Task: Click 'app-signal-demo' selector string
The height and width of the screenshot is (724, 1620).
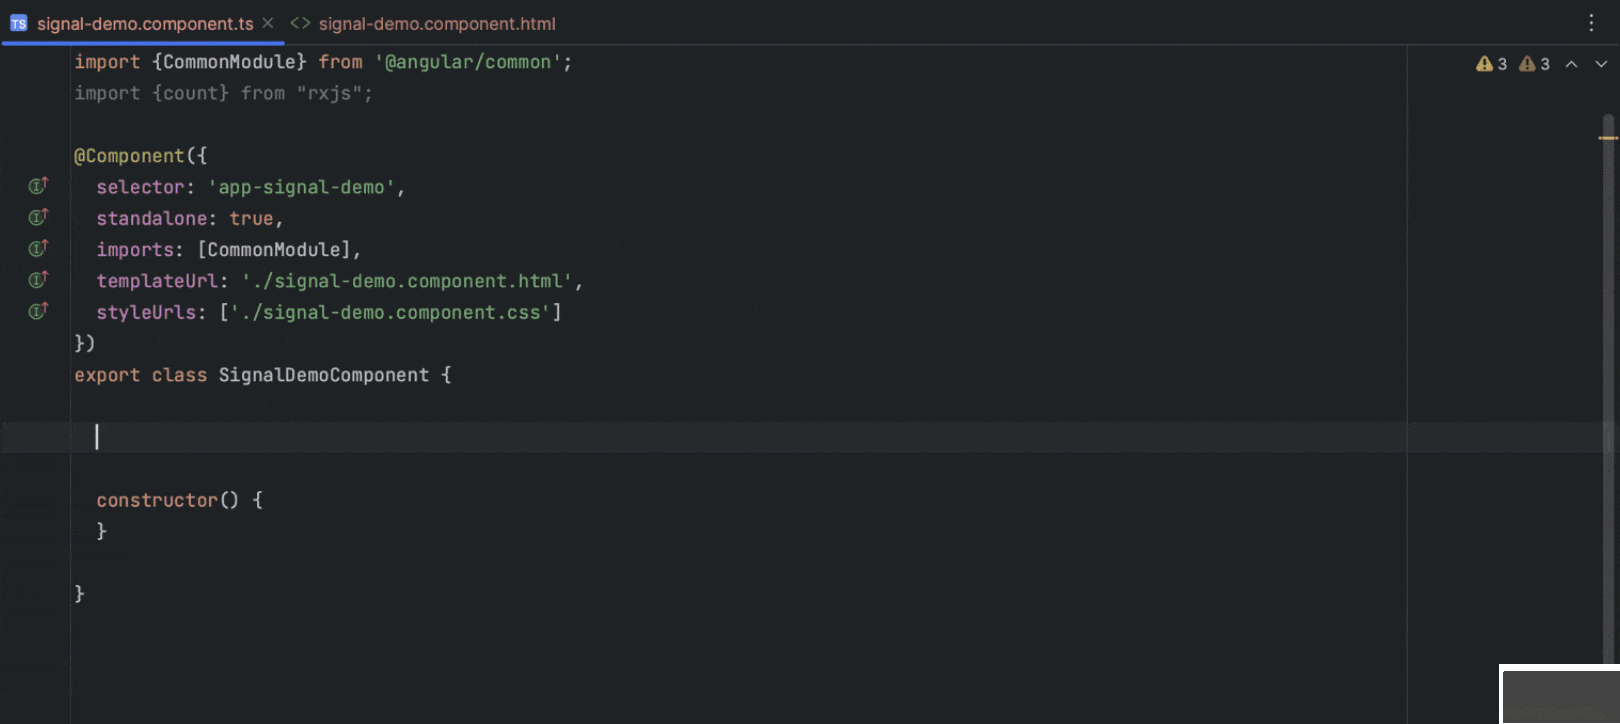Action: pyautogui.click(x=302, y=187)
